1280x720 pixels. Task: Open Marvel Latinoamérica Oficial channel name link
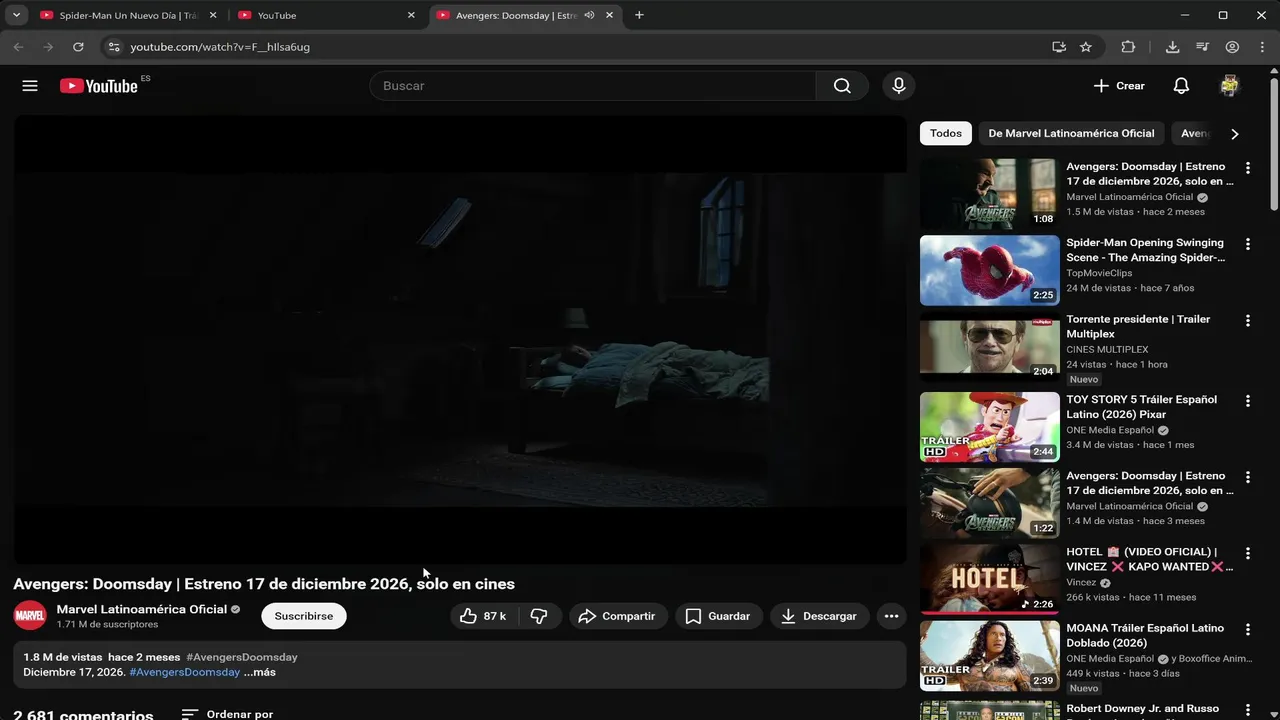pyautogui.click(x=142, y=609)
